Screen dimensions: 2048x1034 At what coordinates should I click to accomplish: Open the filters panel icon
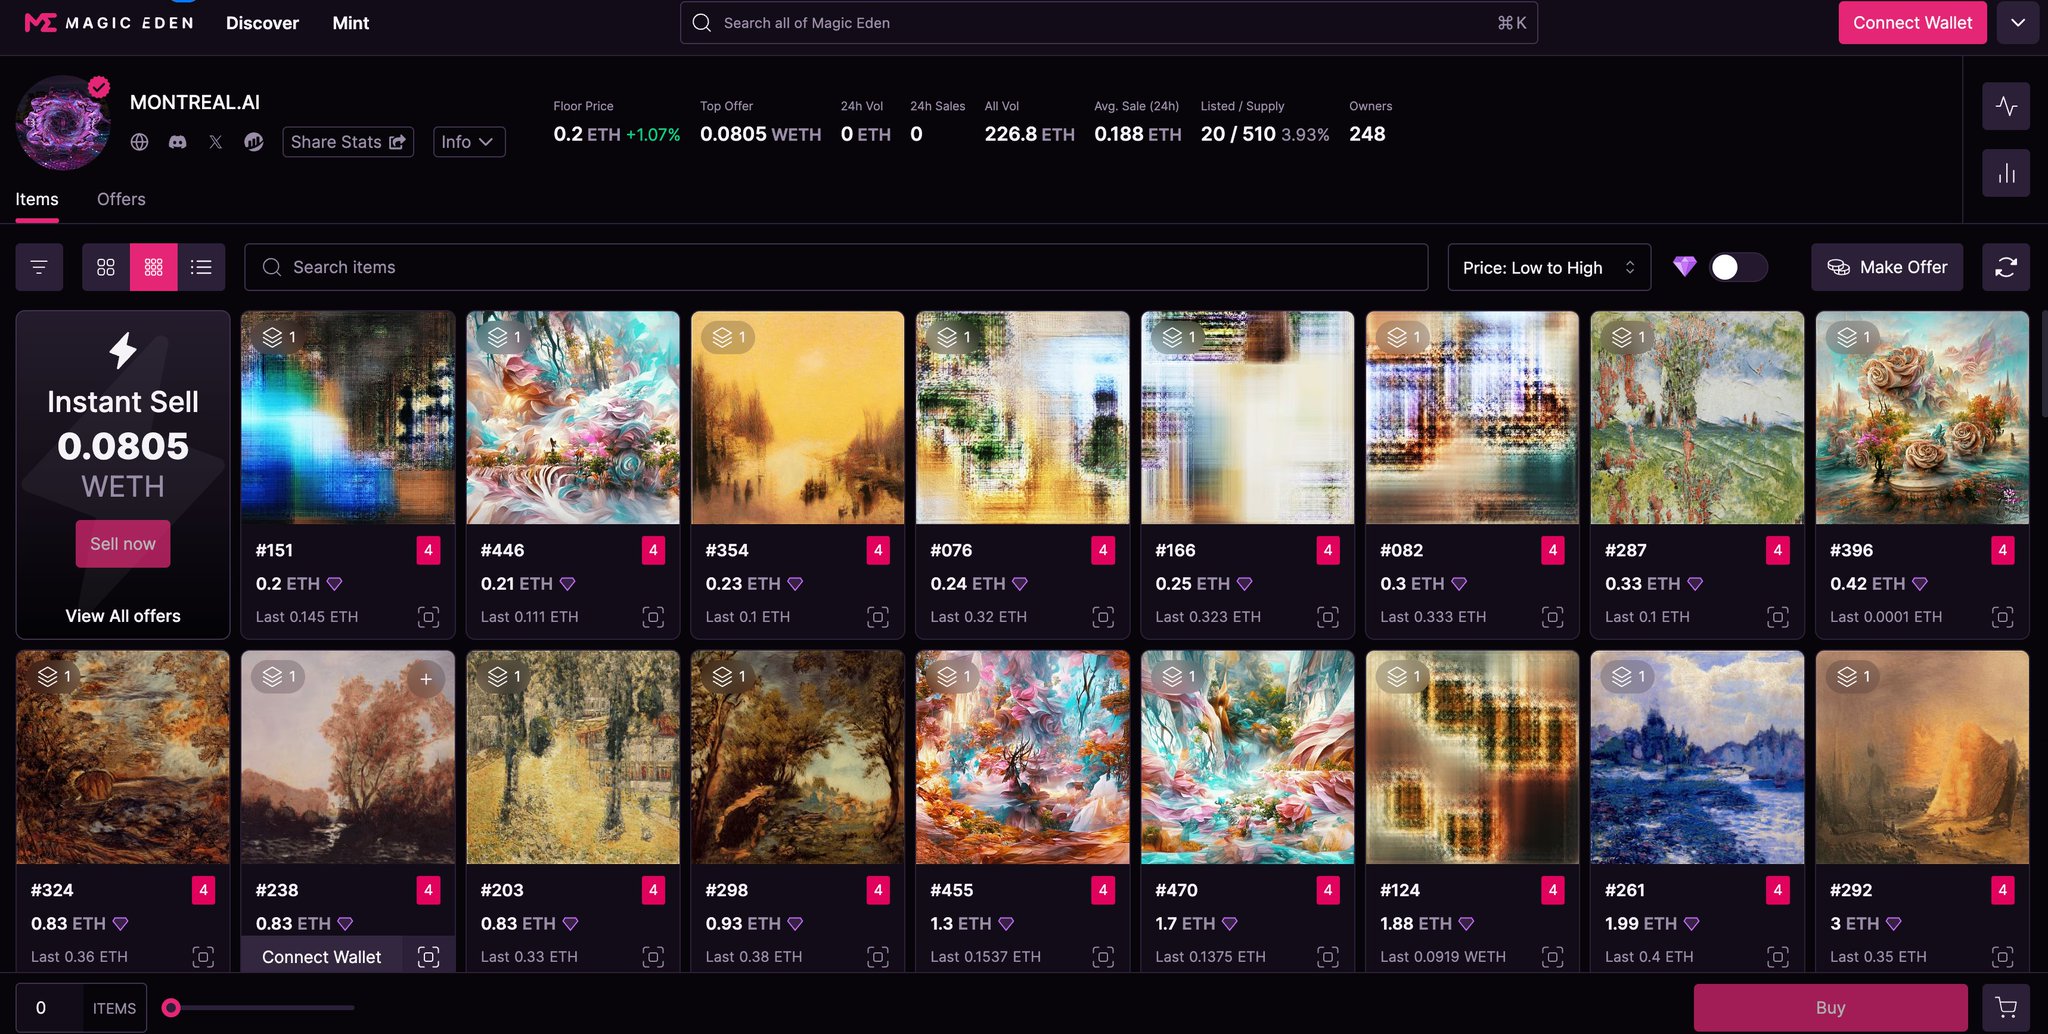pos(39,267)
